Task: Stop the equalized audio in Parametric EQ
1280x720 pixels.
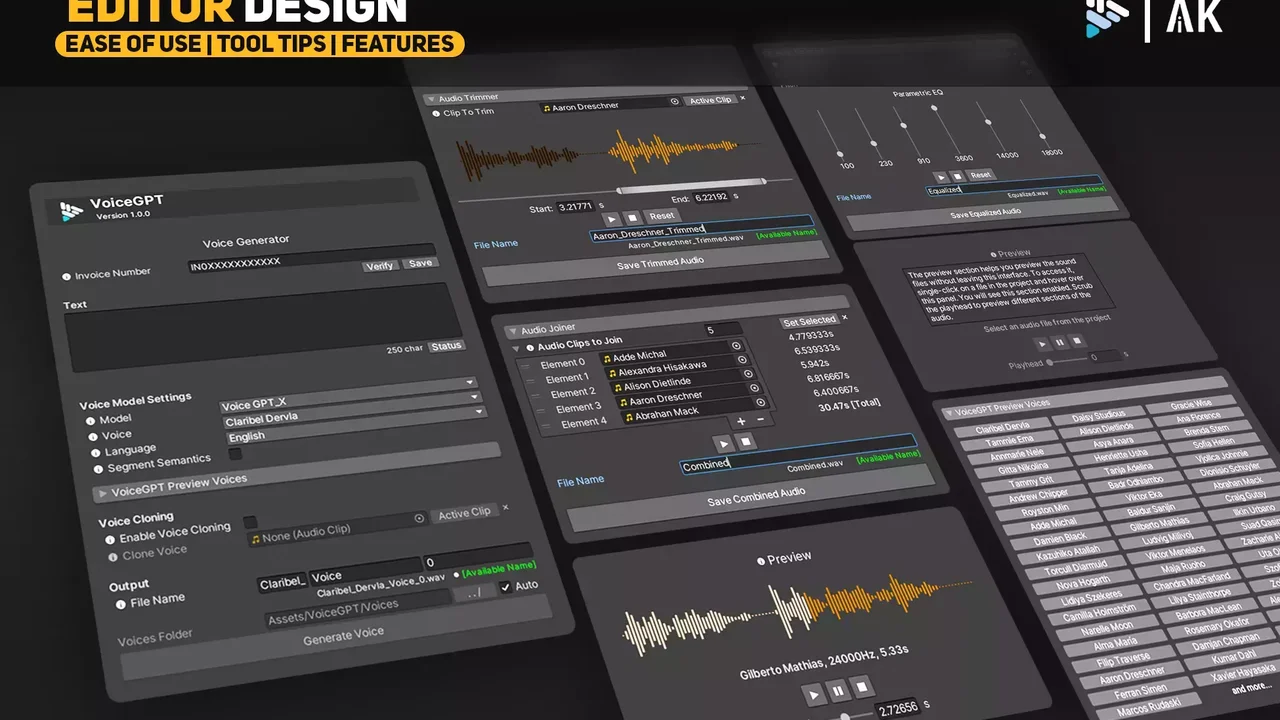Action: (958, 175)
